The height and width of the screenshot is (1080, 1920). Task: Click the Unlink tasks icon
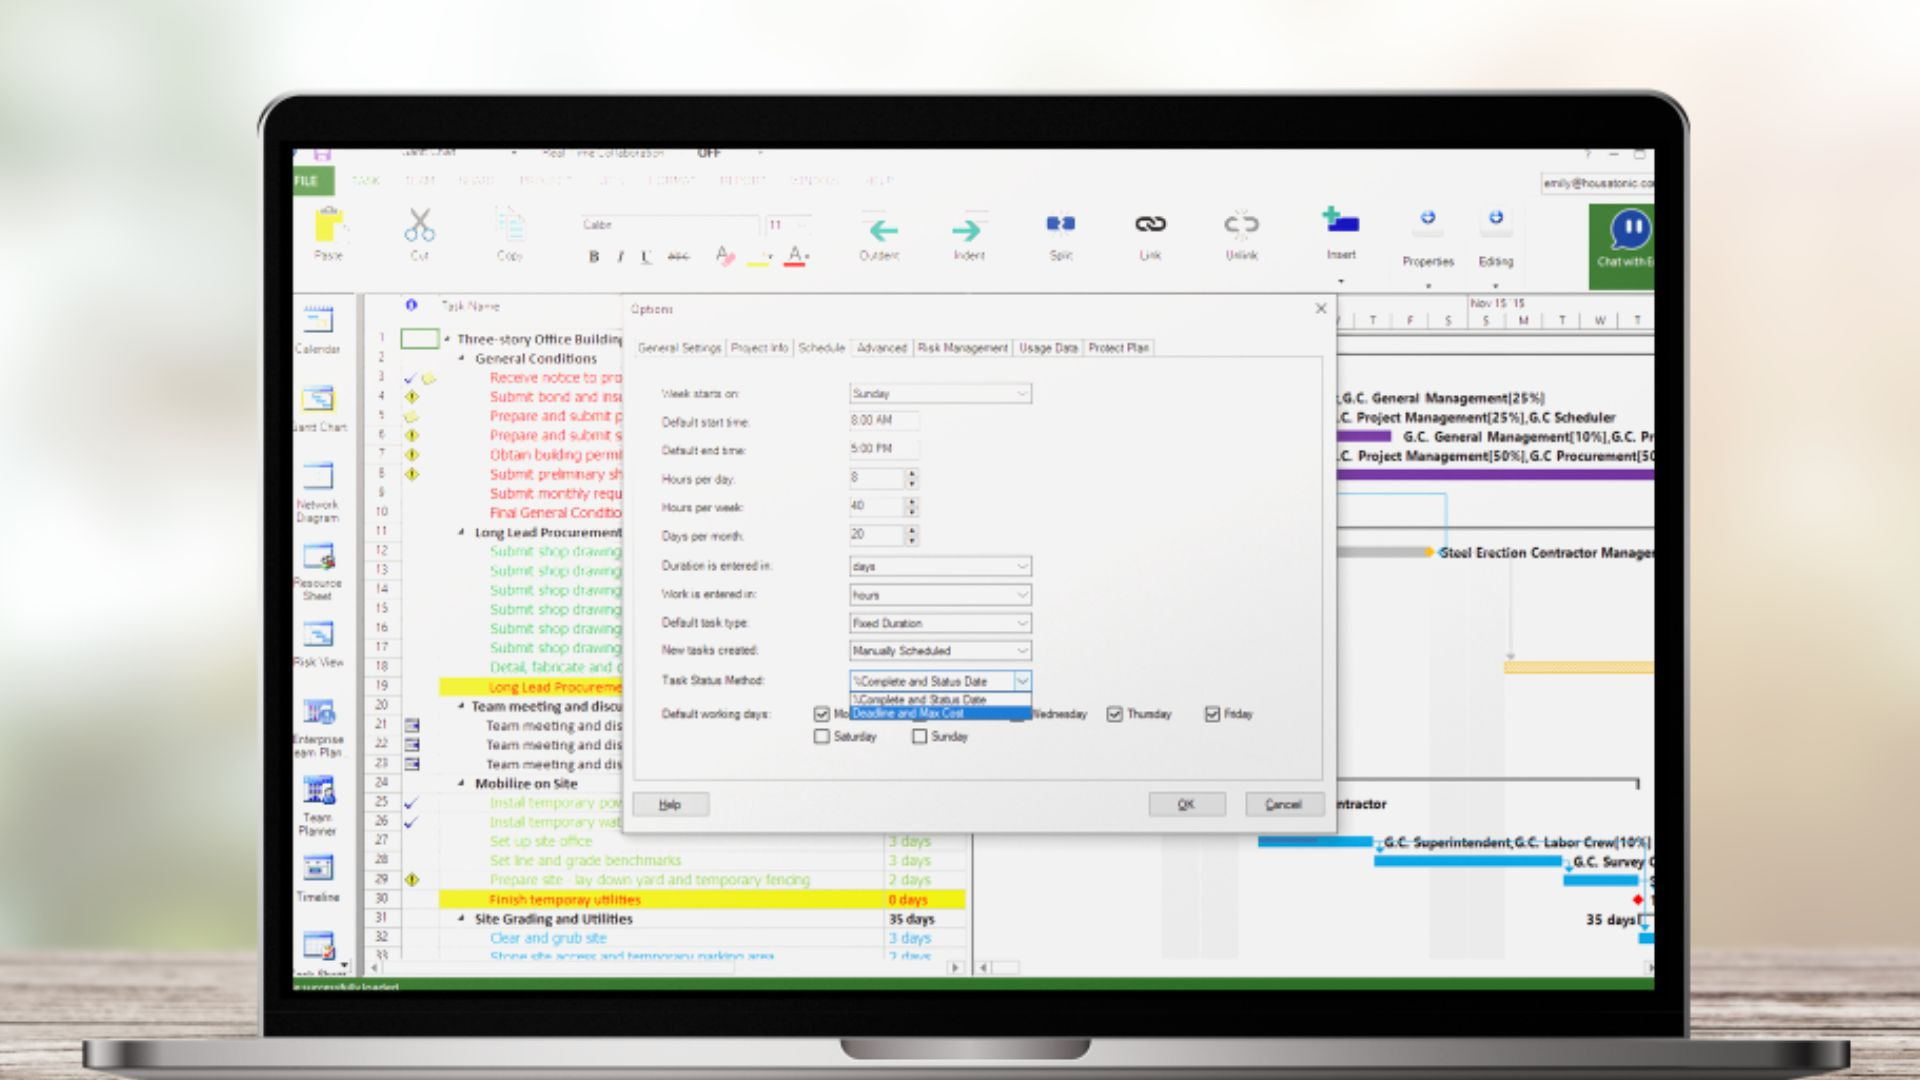coord(1241,233)
